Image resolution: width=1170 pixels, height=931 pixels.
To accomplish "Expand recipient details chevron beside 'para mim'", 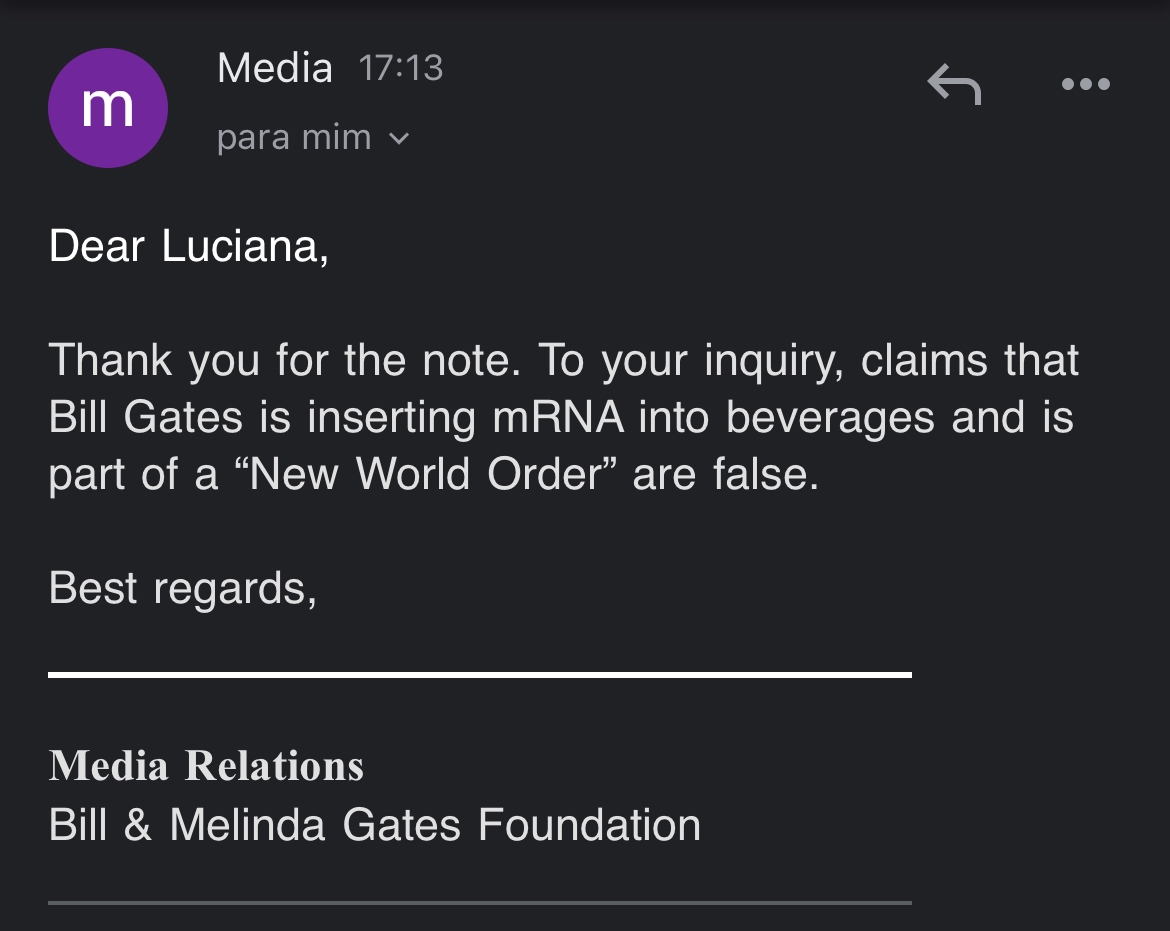I will pos(399,138).
